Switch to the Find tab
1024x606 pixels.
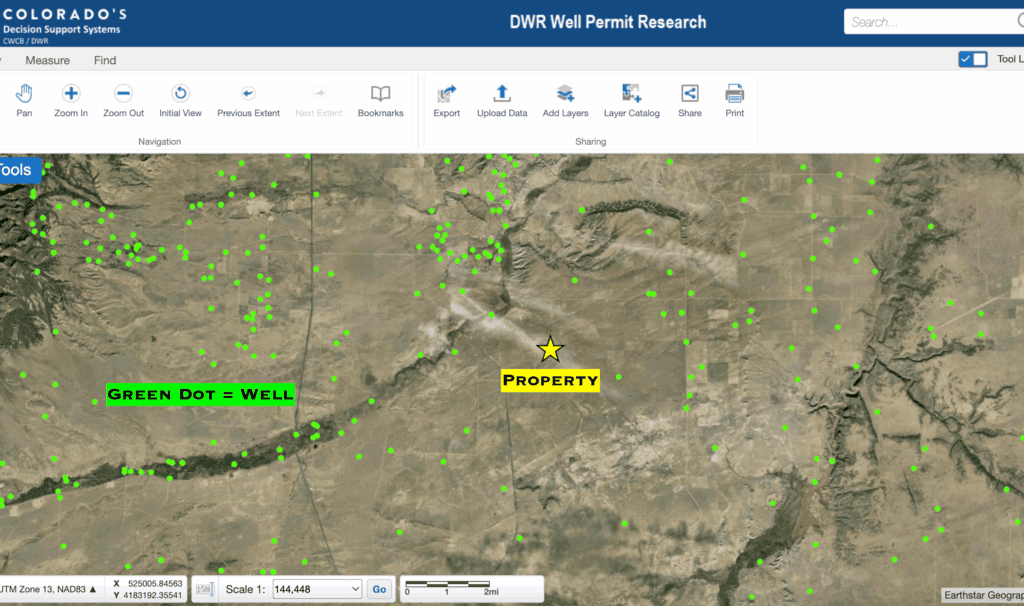pos(105,61)
